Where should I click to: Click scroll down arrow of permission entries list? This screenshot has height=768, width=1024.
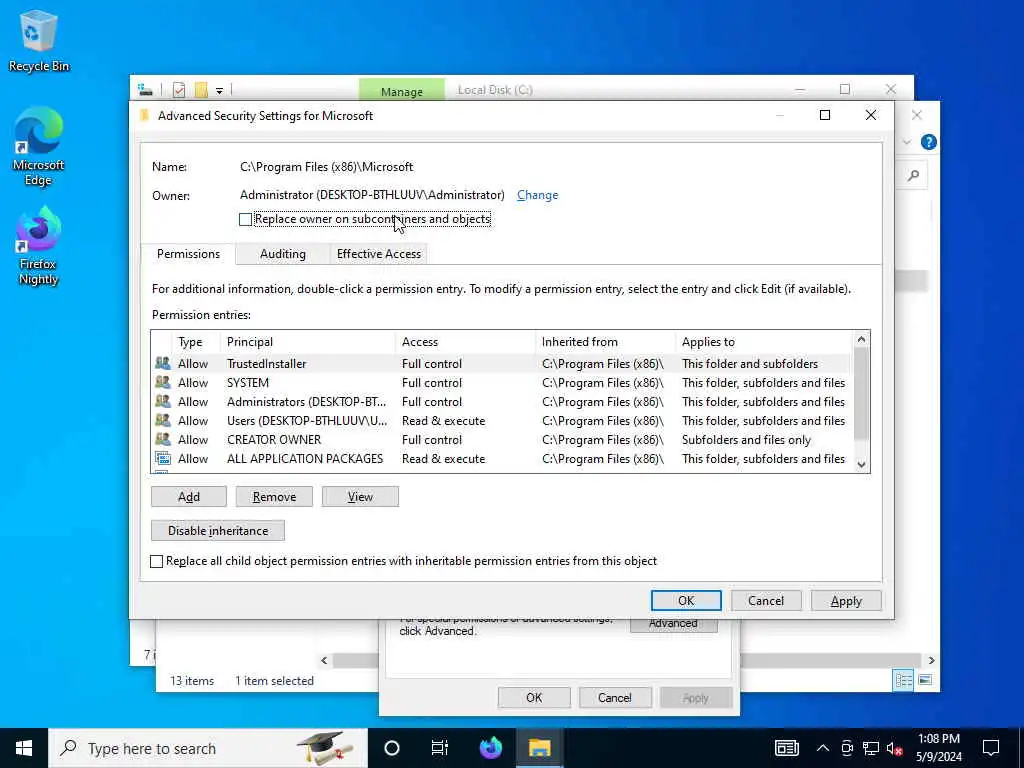tap(861, 464)
